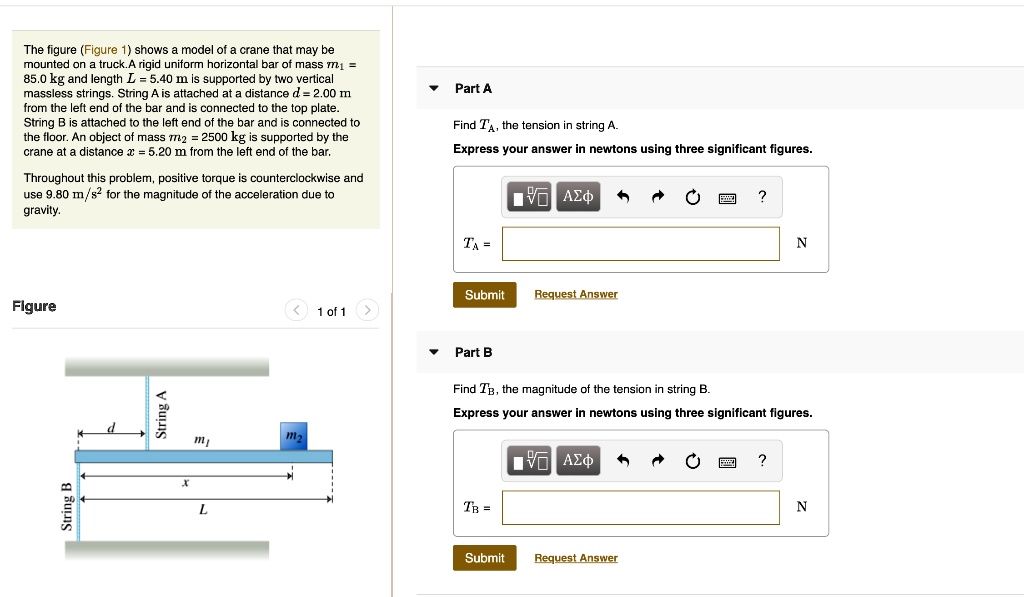Click the previous figure arrow beside 1 of 1
This screenshot has width=1024, height=597.
pyautogui.click(x=296, y=311)
